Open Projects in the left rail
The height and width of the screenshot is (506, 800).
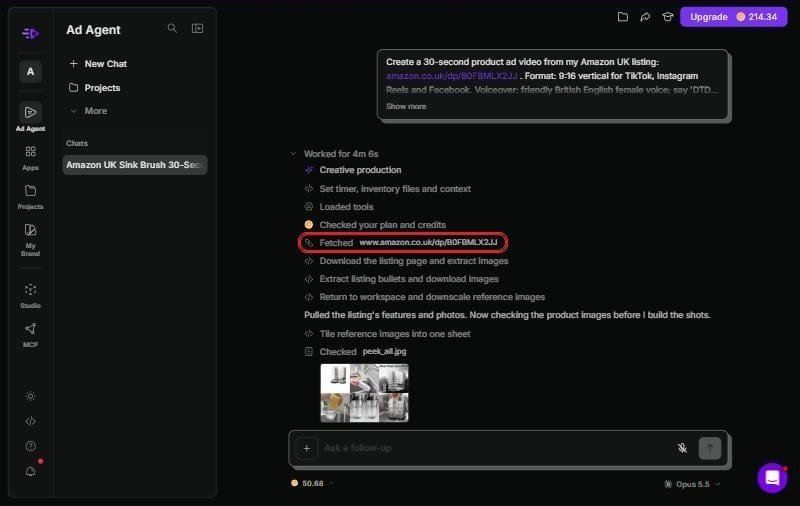[31, 197]
